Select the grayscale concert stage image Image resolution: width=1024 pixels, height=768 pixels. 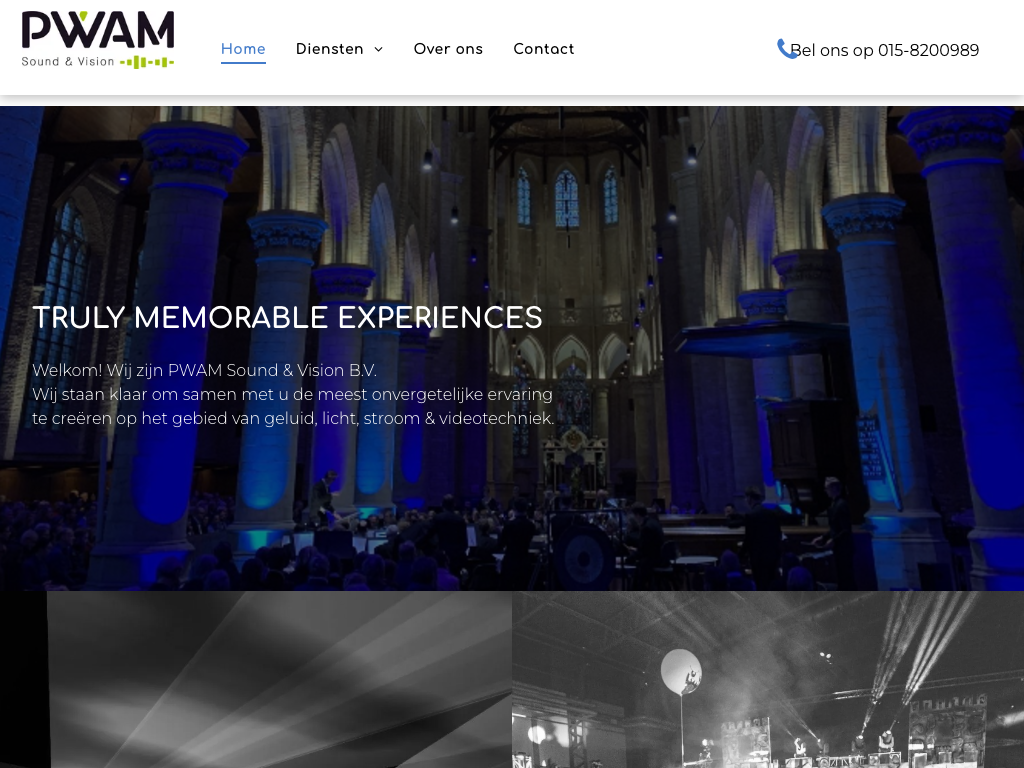(x=768, y=679)
